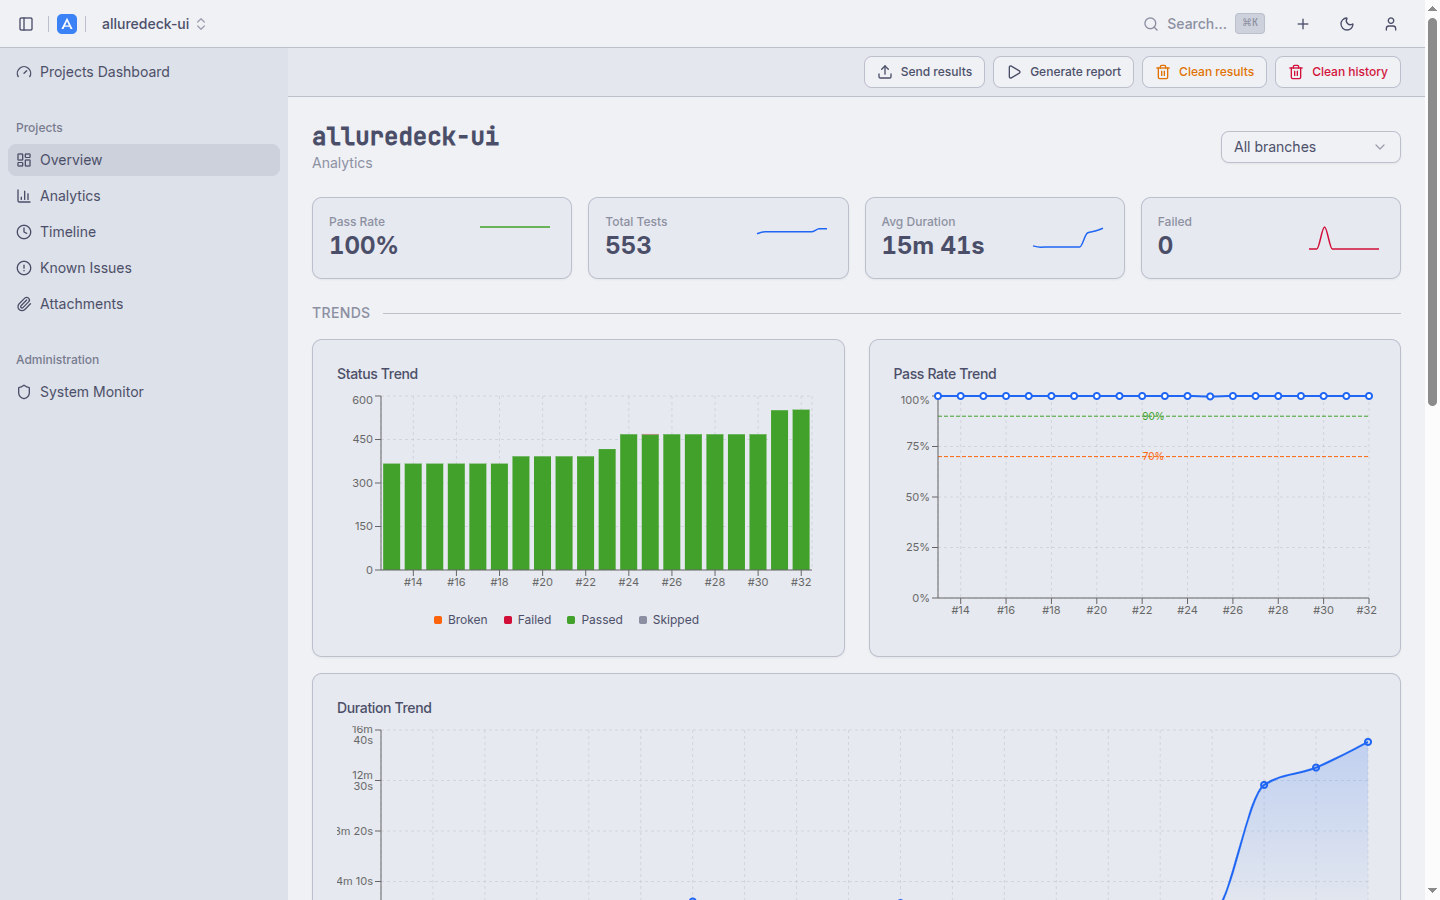Open System Monitor in sidebar
1440x900 pixels.
[x=144, y=392]
